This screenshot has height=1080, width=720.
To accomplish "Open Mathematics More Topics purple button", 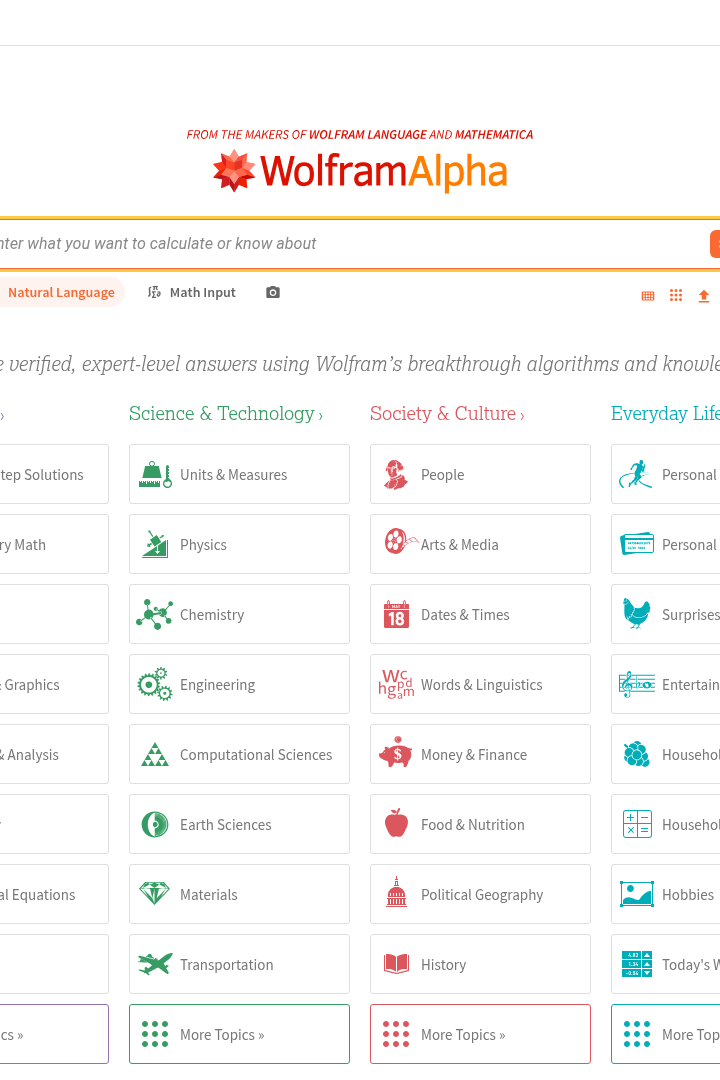I will point(54,1034).
